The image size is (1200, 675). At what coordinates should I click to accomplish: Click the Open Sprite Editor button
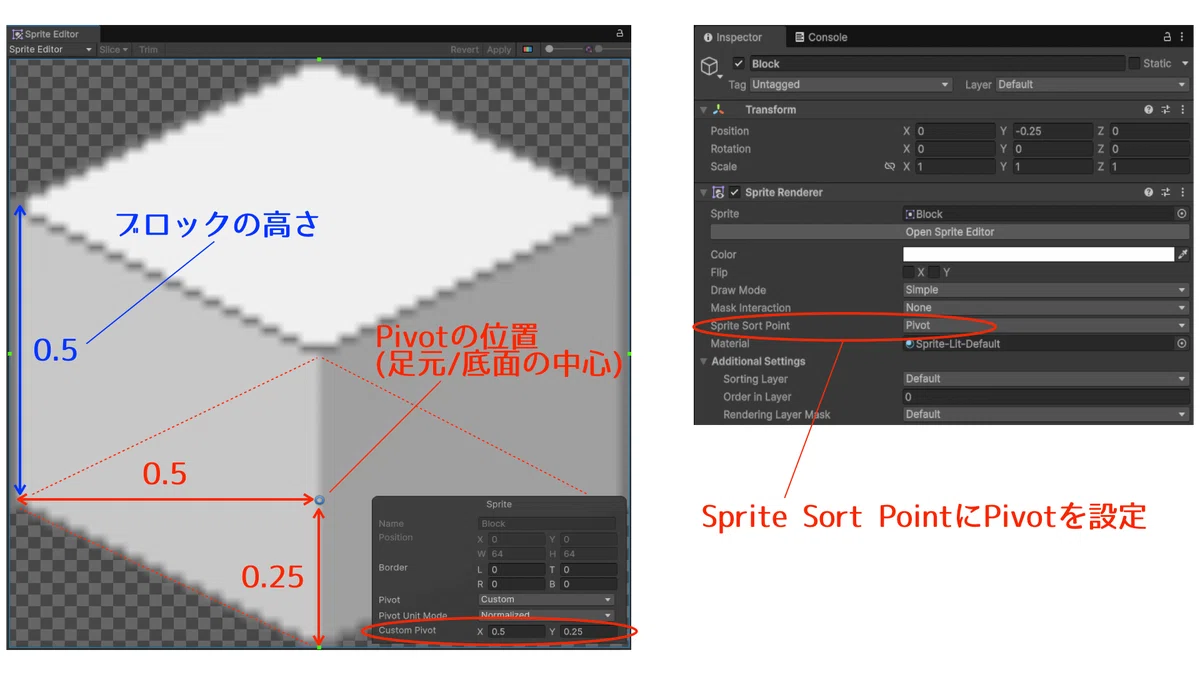click(949, 232)
